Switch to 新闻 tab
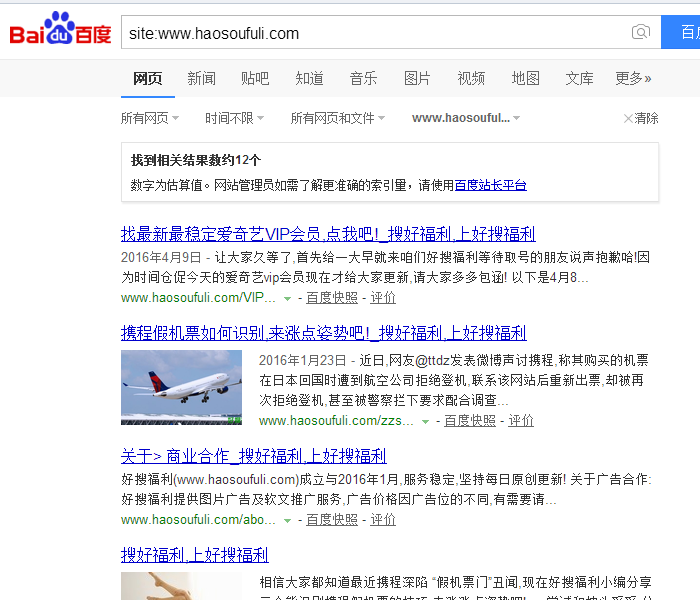 tap(201, 78)
